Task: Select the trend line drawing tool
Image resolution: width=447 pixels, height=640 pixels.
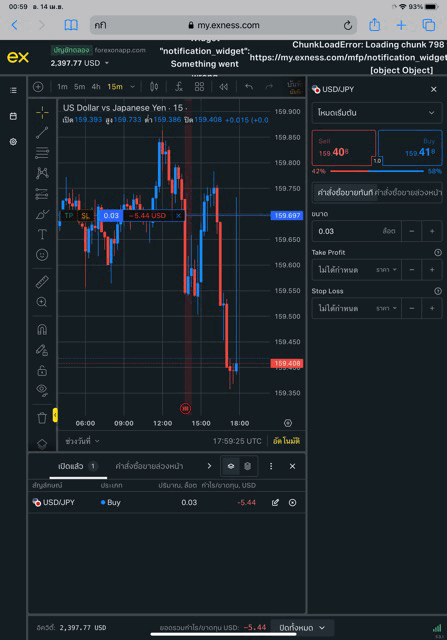Action: click(42, 132)
